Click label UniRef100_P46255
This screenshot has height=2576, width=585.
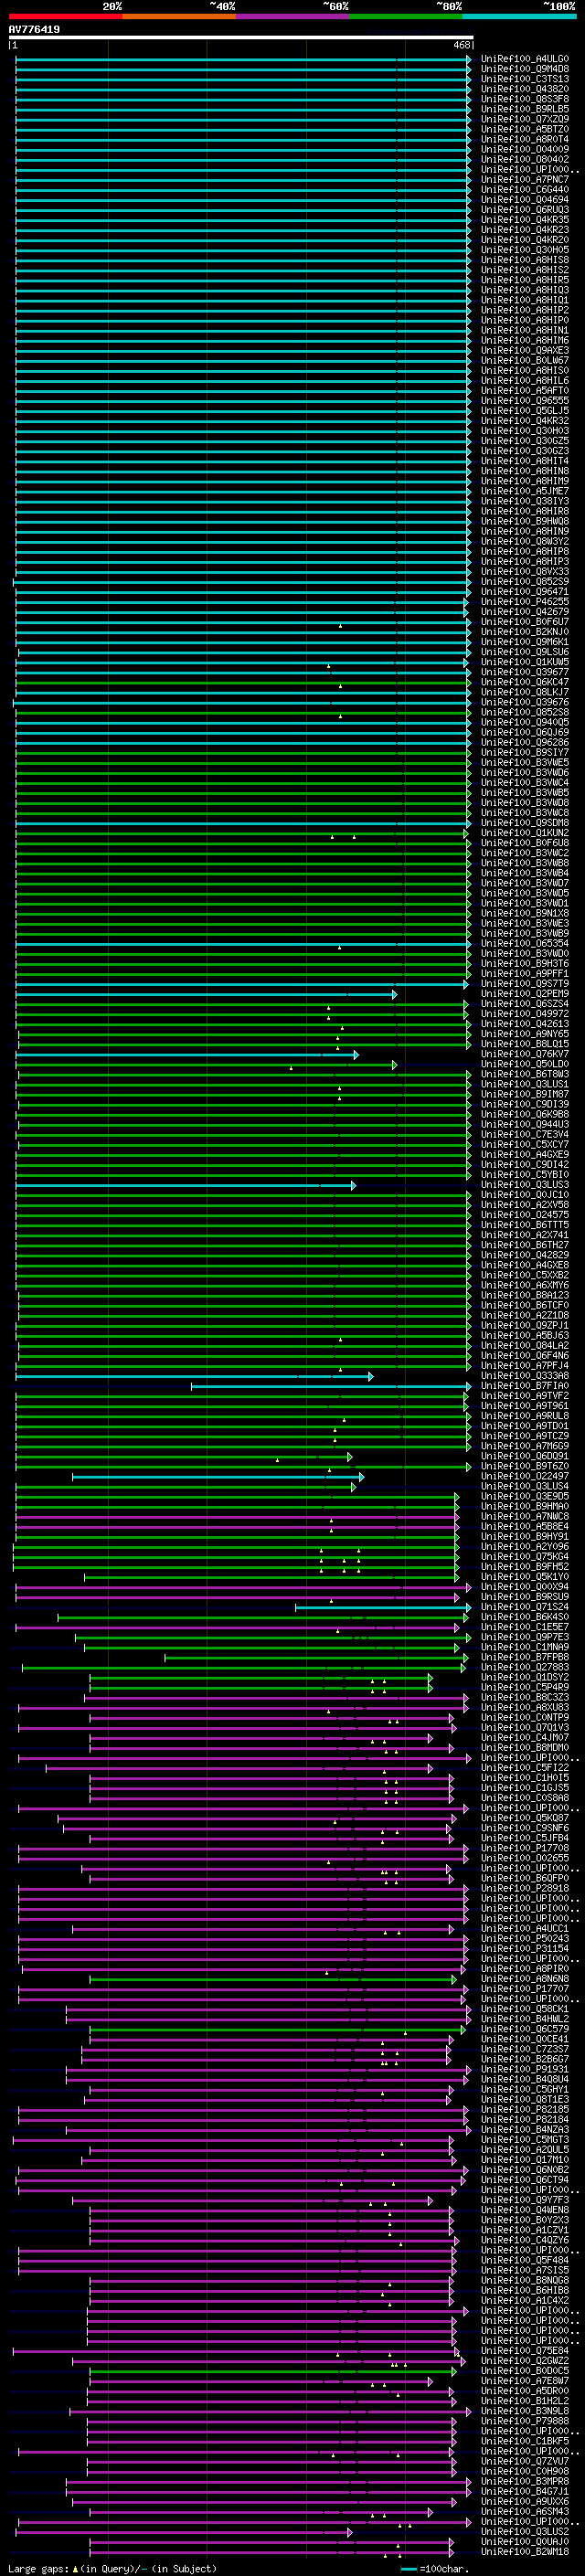point(525,602)
